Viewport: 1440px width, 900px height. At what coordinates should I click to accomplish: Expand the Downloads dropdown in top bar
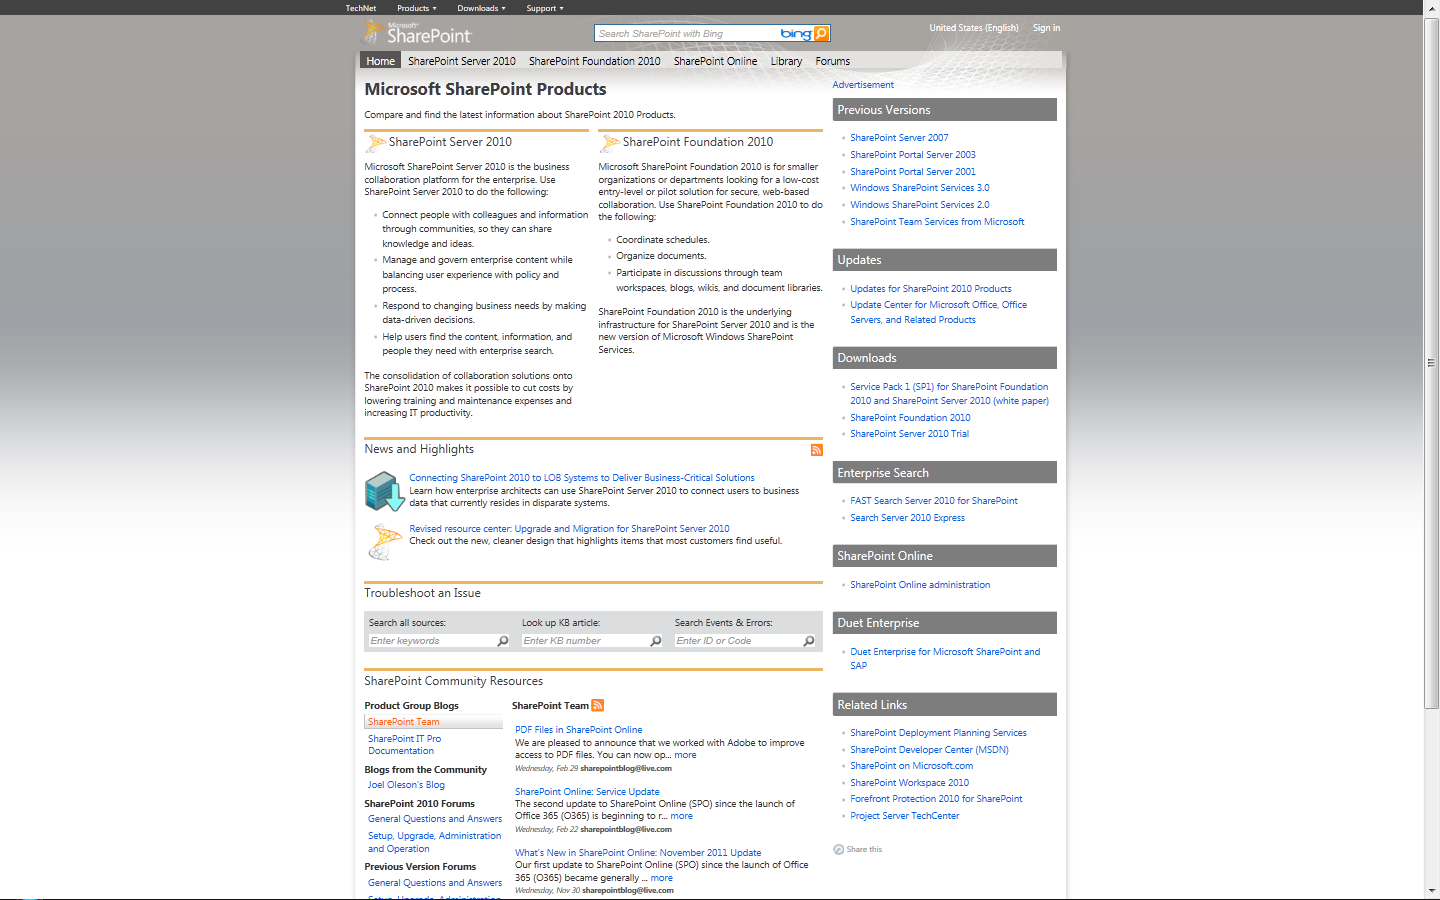pyautogui.click(x=482, y=8)
